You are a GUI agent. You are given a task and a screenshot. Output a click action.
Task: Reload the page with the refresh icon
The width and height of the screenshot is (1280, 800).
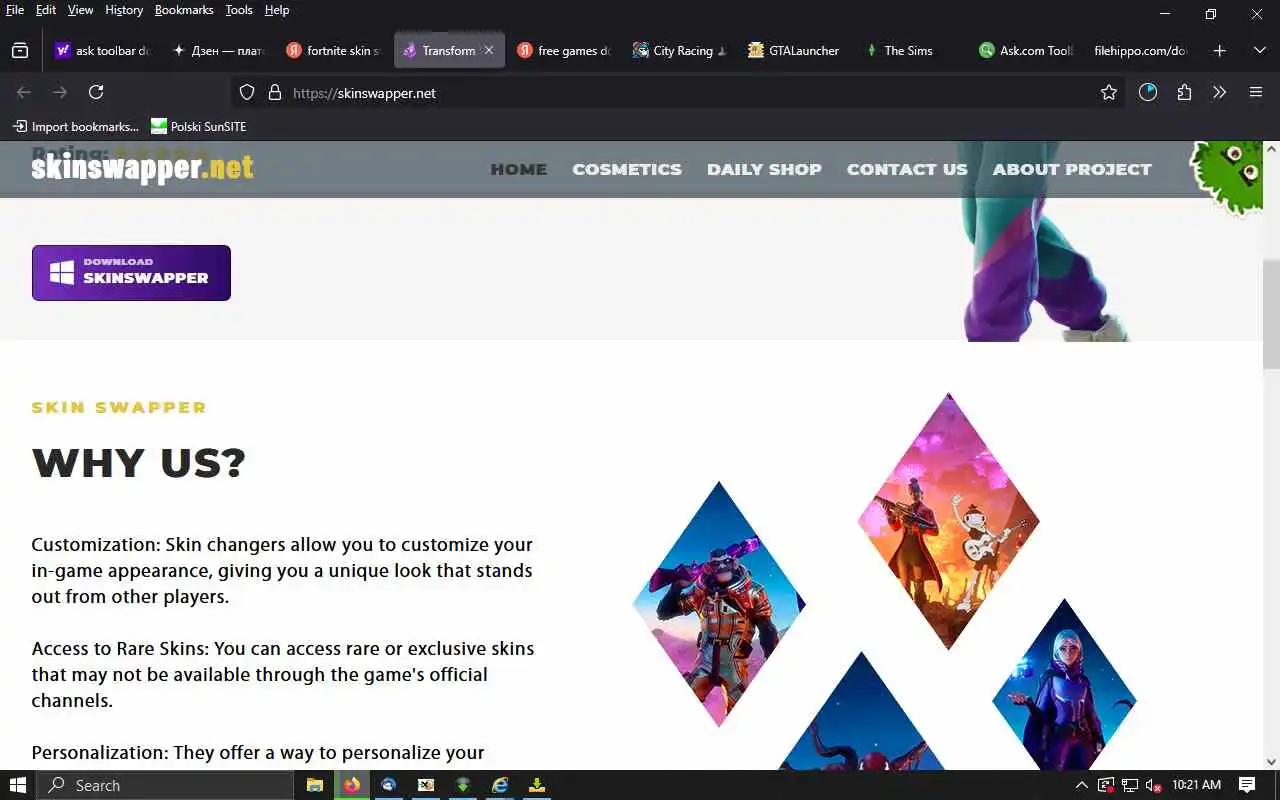pos(96,92)
